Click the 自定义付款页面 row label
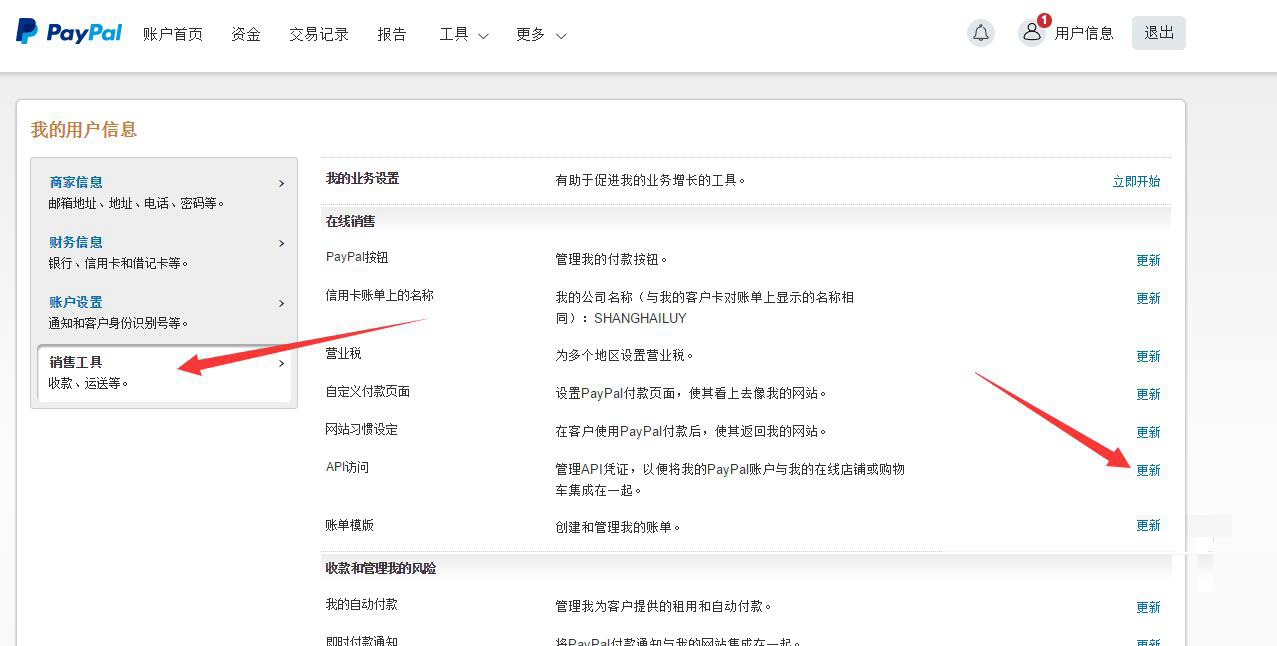 point(368,391)
